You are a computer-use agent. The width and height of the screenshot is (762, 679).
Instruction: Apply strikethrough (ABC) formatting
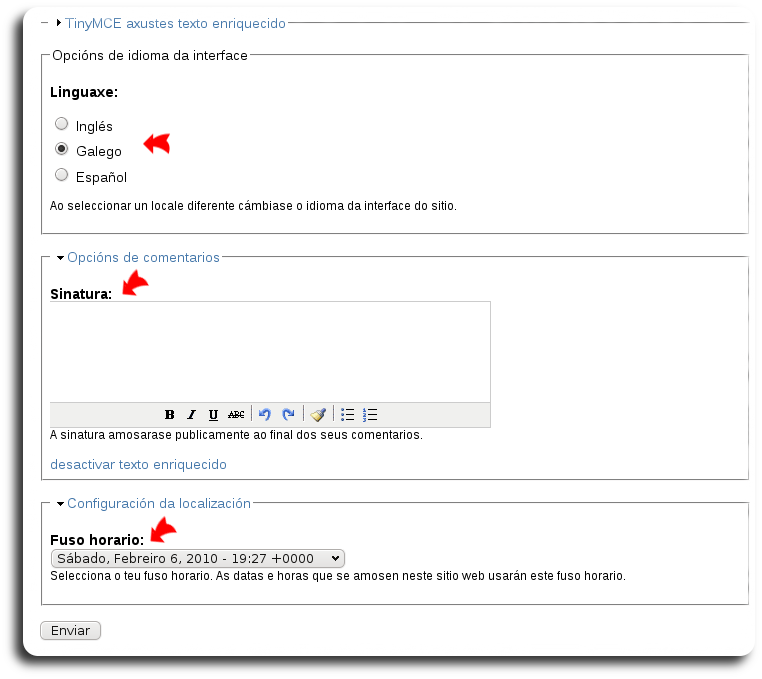pyautogui.click(x=236, y=415)
